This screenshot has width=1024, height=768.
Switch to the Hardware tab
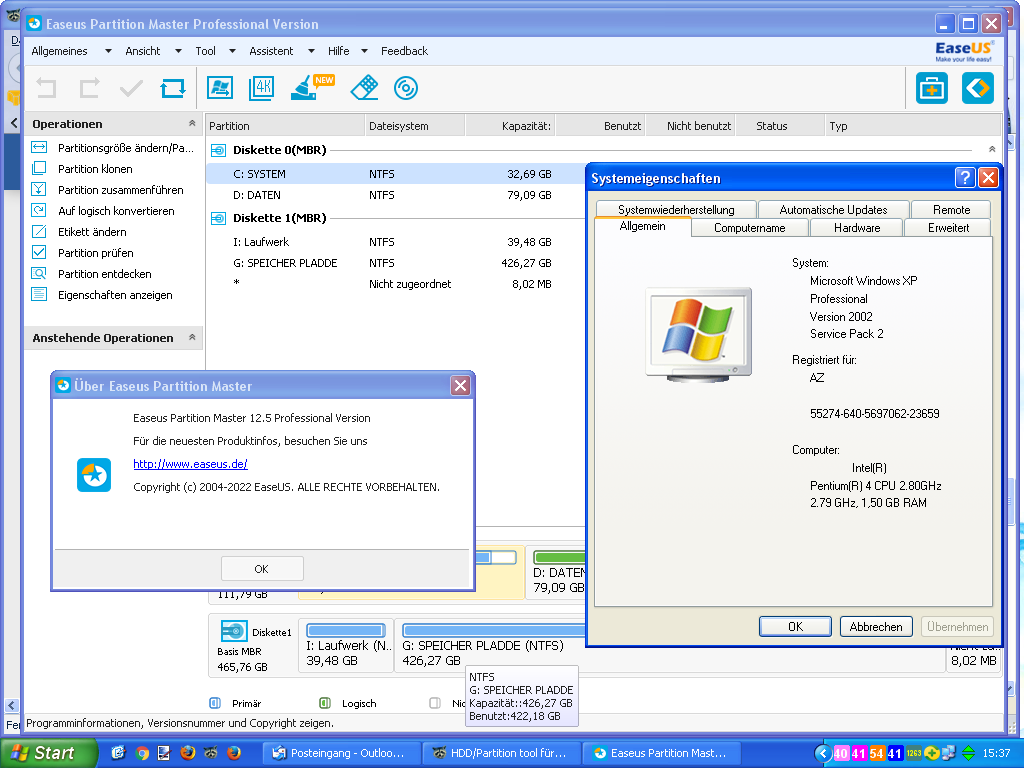(857, 228)
